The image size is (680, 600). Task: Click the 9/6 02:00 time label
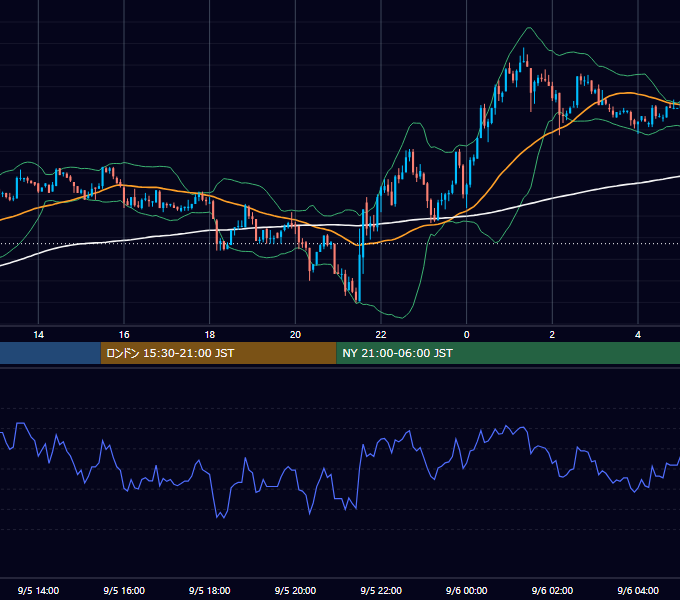552,590
